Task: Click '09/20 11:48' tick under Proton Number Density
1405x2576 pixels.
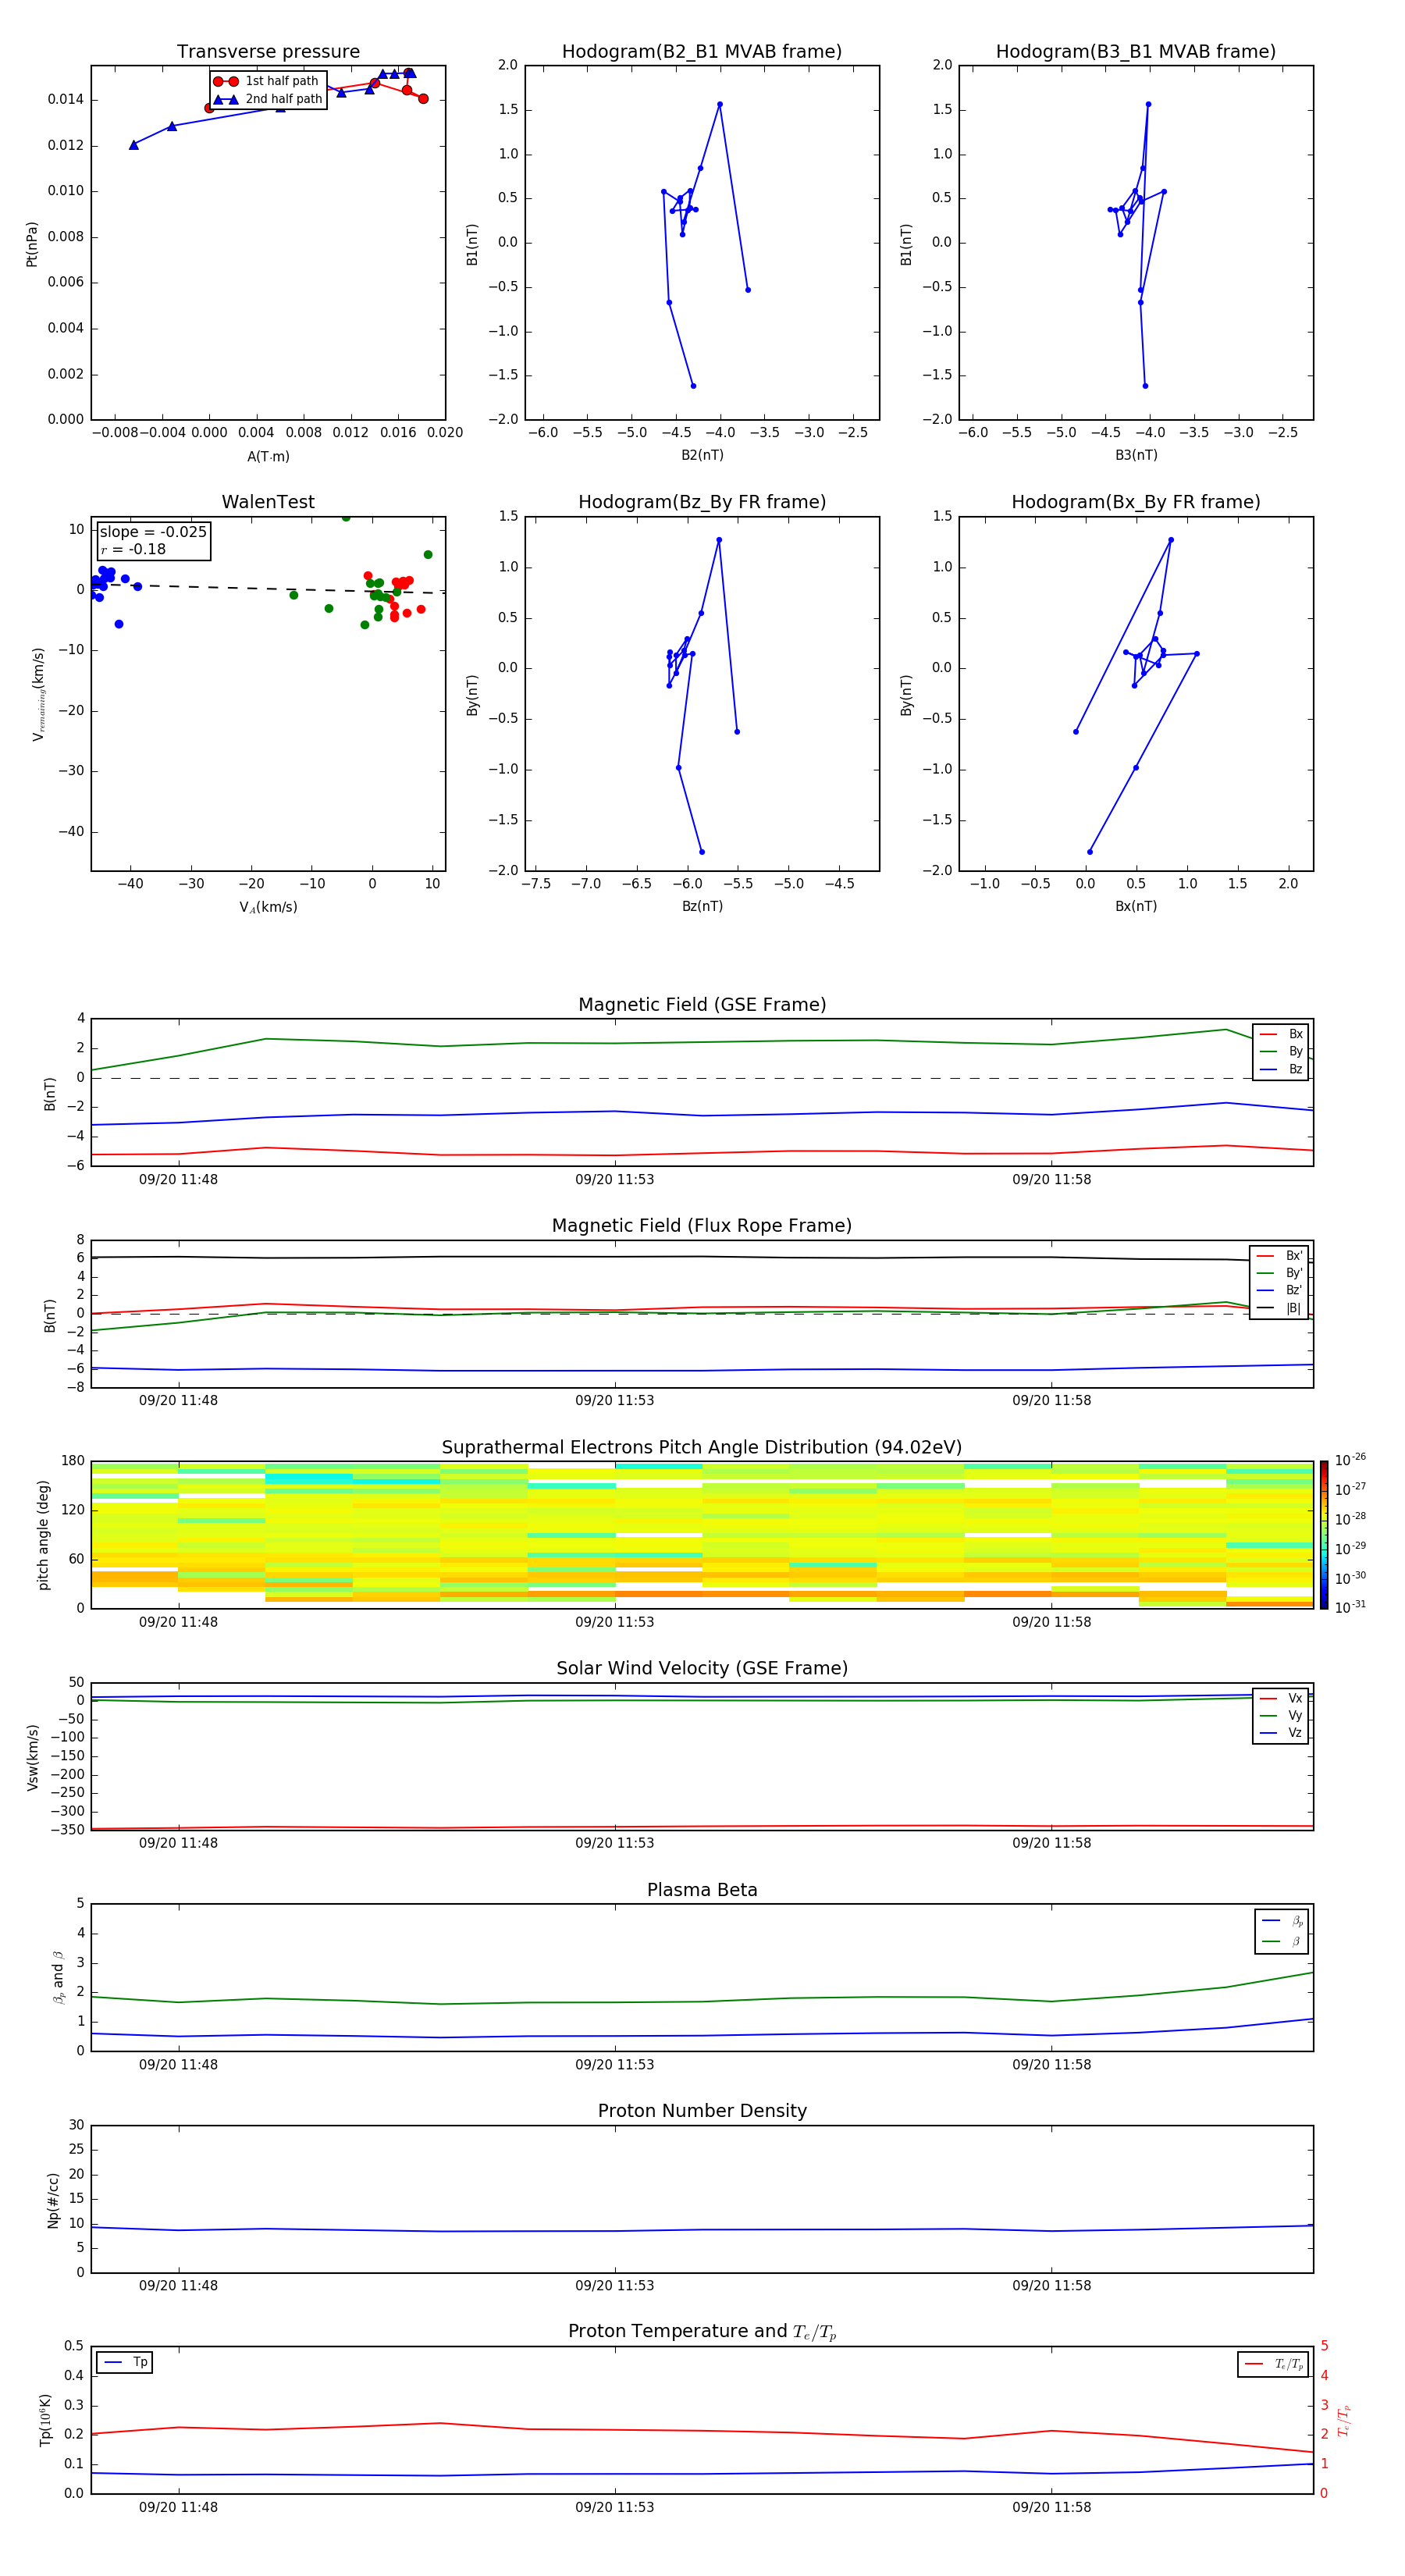Action: pos(178,2287)
